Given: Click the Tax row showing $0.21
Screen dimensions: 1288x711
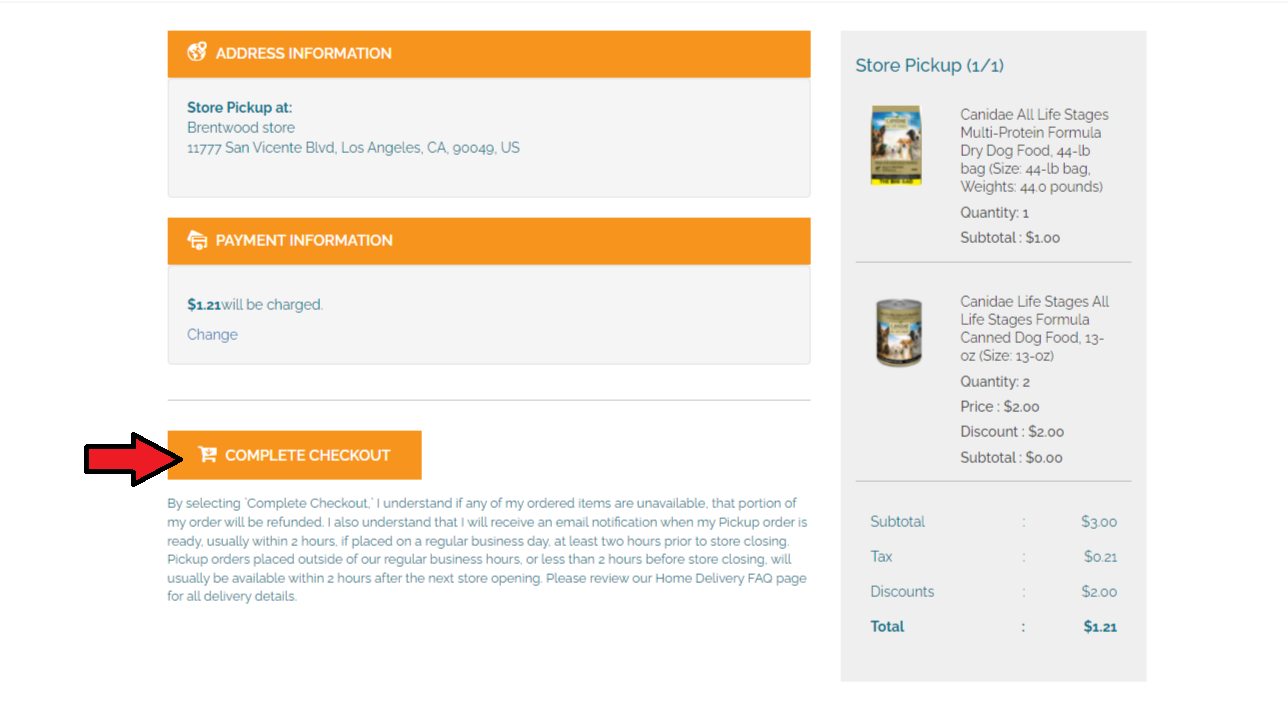Looking at the screenshot, I should tap(992, 557).
